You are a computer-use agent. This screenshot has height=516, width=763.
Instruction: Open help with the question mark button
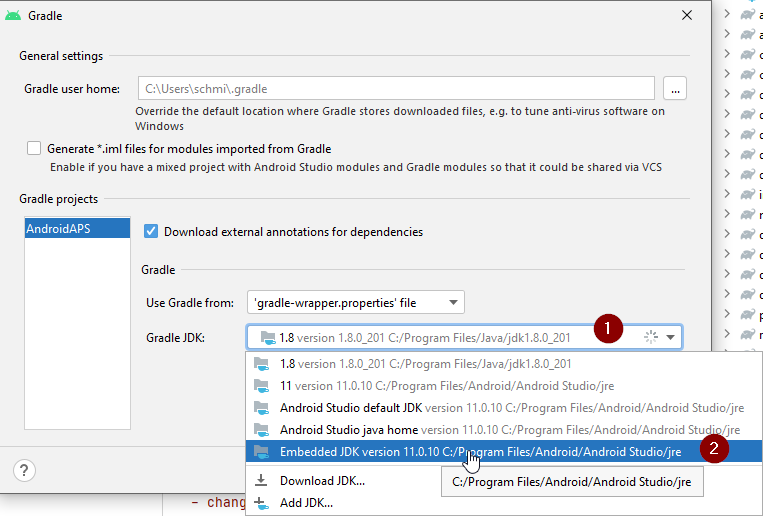pyautogui.click(x=24, y=470)
